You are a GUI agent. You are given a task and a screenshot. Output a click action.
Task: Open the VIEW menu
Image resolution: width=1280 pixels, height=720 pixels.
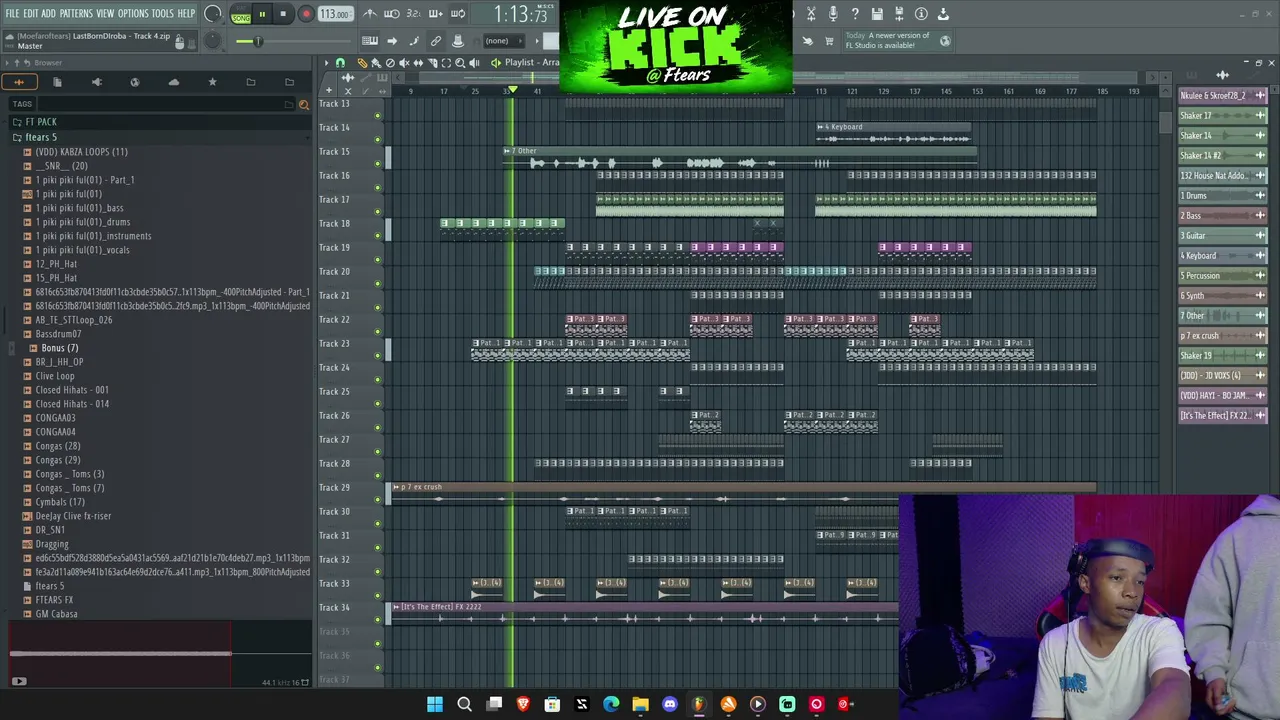[x=105, y=14]
